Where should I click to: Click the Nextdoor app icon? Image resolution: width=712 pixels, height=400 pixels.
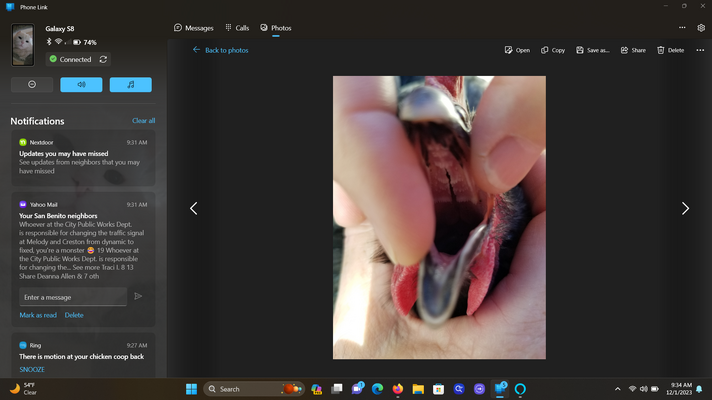[23, 142]
